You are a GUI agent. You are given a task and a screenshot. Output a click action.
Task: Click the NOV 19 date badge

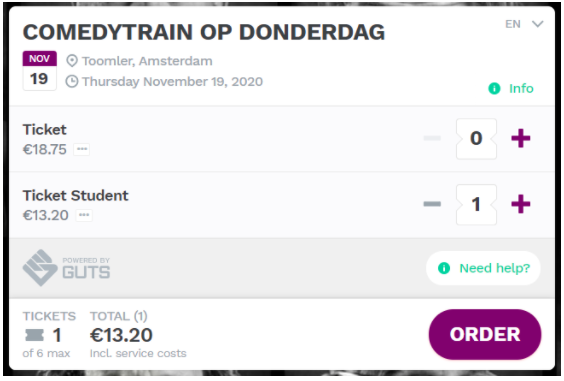pyautogui.click(x=40, y=71)
